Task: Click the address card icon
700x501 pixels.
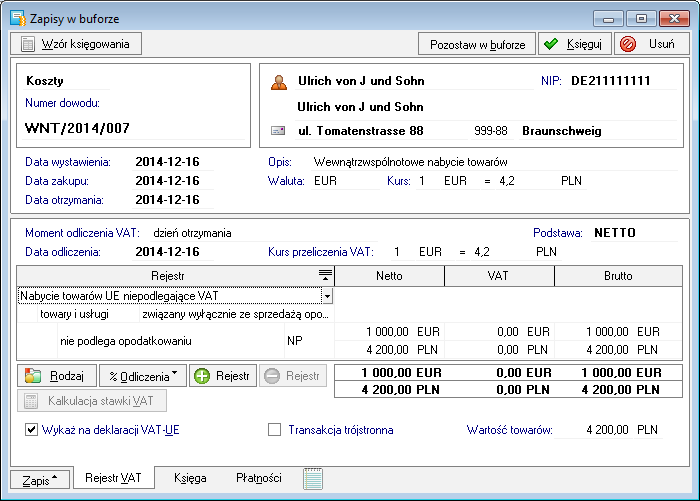Action: pyautogui.click(x=278, y=131)
